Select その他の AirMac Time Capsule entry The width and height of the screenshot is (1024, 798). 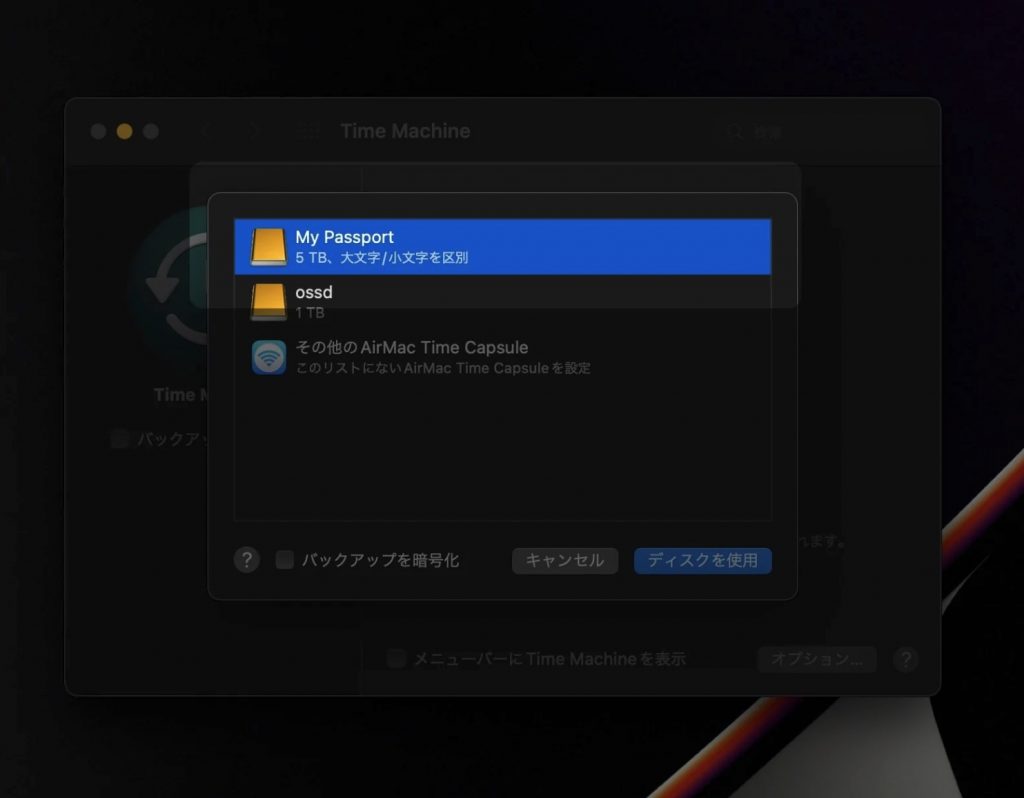click(x=503, y=357)
